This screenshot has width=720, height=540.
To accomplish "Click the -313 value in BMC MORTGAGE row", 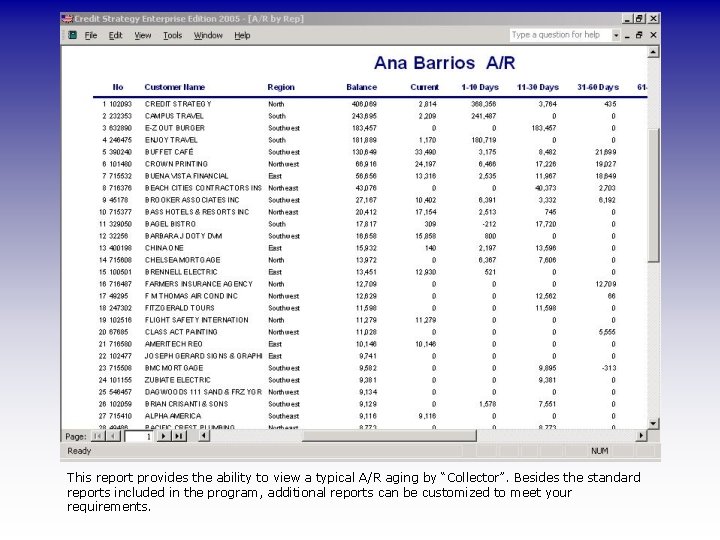I will tap(609, 368).
